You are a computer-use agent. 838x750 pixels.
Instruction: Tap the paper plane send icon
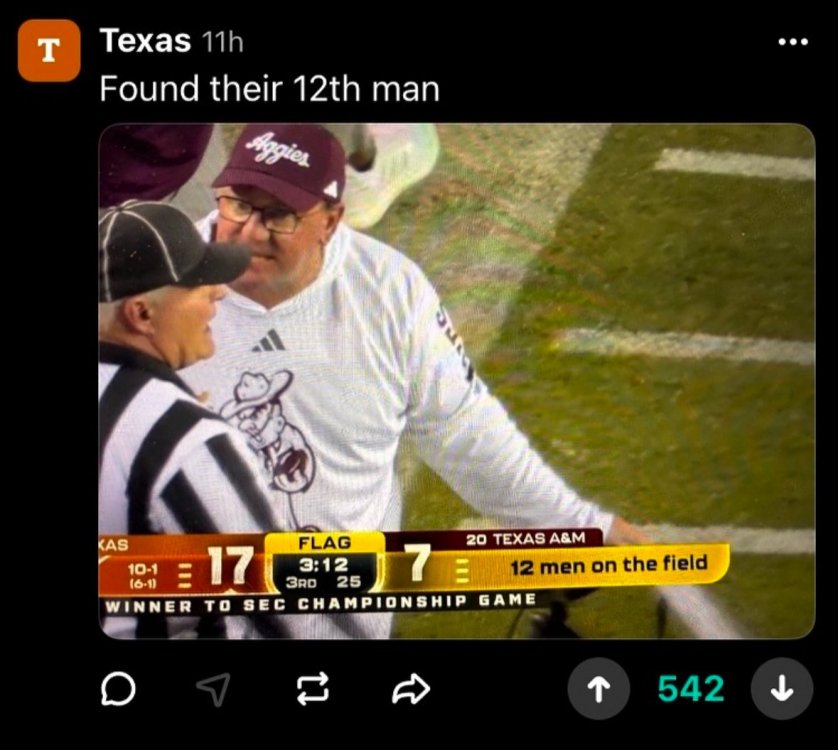[x=212, y=688]
